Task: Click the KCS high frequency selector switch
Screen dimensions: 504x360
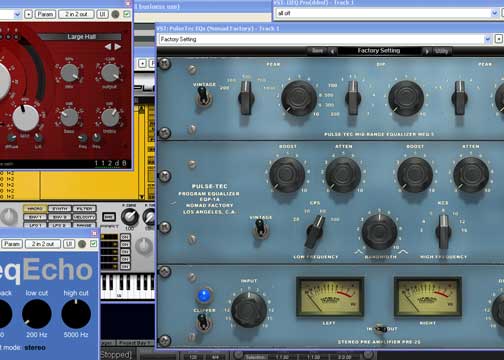Action: coord(443,231)
